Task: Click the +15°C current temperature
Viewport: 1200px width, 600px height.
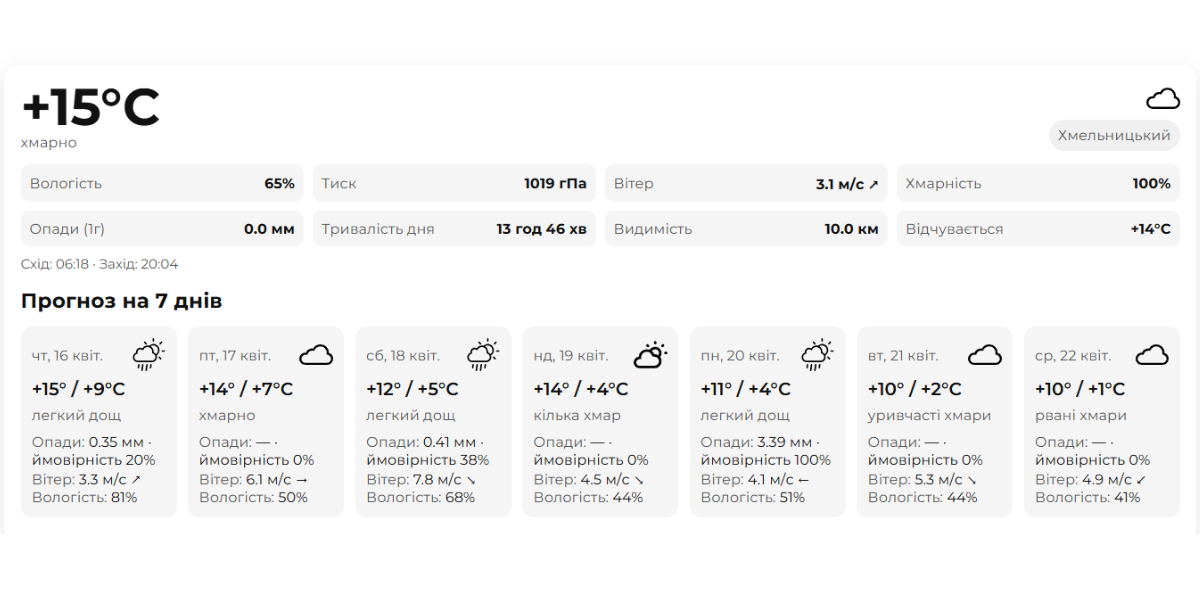Action: pyautogui.click(x=91, y=108)
